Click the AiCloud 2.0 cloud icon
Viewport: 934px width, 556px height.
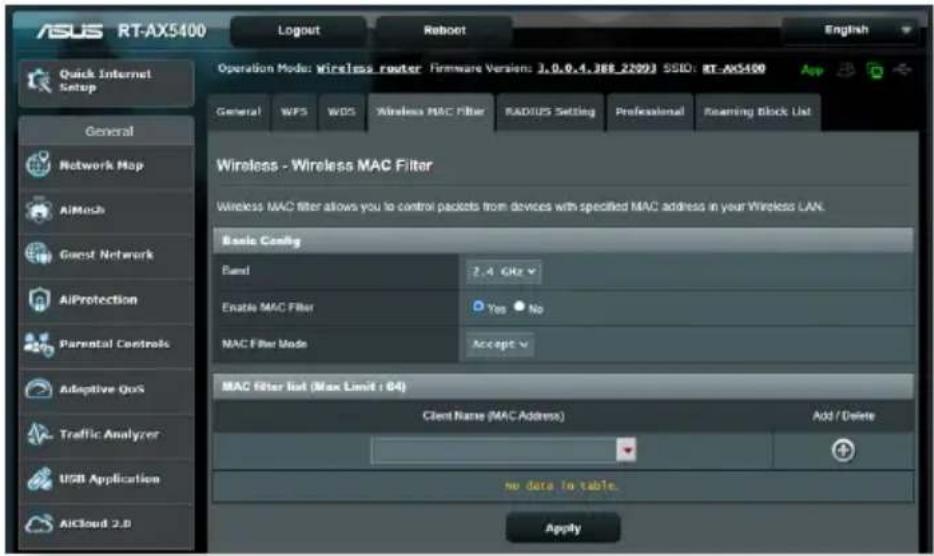click(x=39, y=523)
